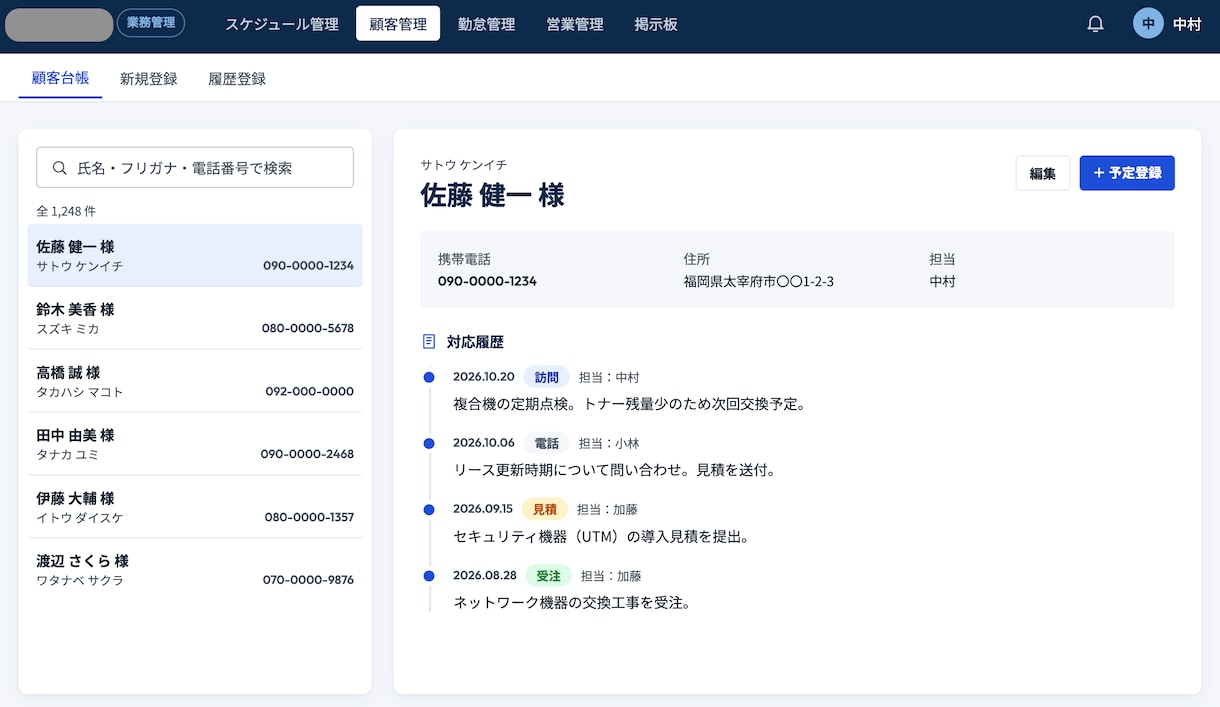Image resolution: width=1220 pixels, height=707 pixels.
Task: Click timeline dot for 2026.10.06
Action: pyautogui.click(x=429, y=443)
